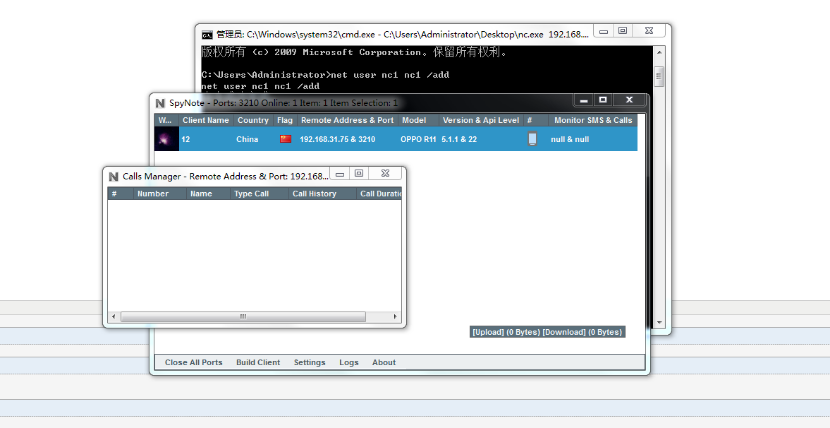Open the About menu item
830x428 pixels.
(x=384, y=362)
